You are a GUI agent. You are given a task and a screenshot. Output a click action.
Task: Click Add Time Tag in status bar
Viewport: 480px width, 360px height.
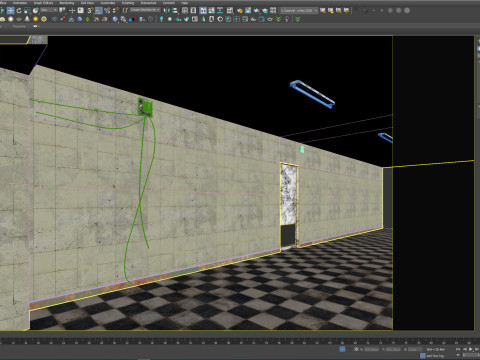click(435, 356)
